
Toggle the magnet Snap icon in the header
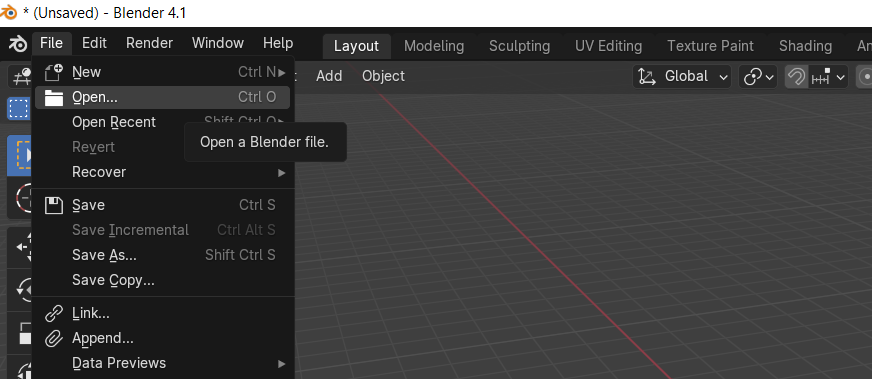[x=796, y=77]
